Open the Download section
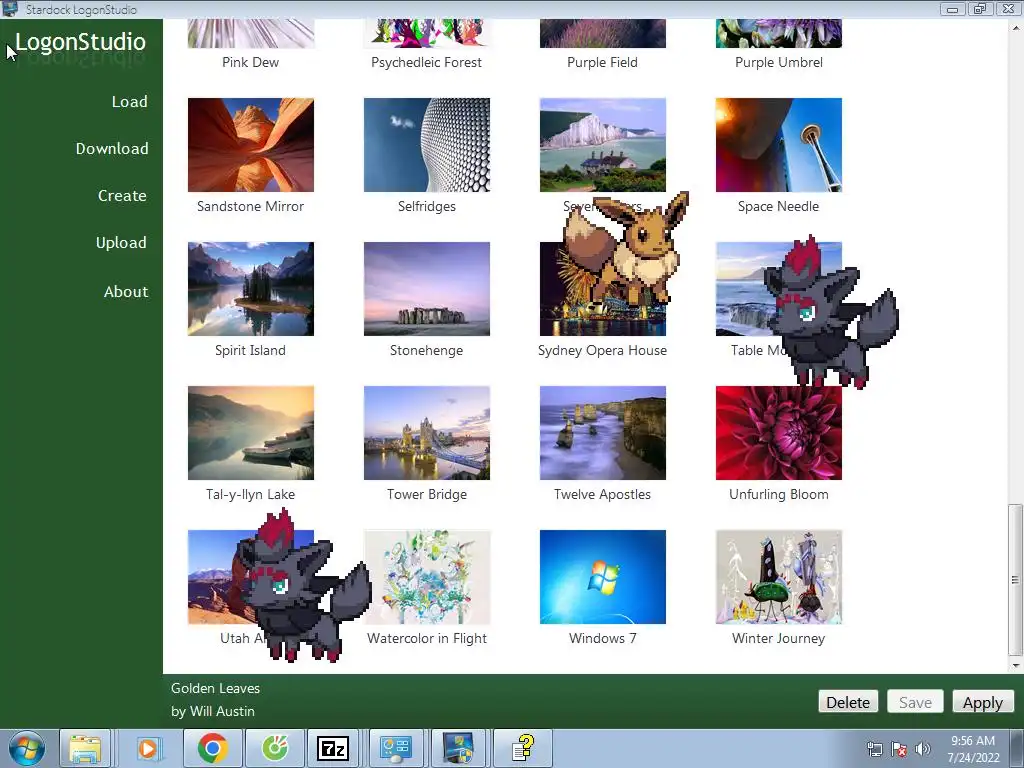This screenshot has height=768, width=1024. pos(112,149)
